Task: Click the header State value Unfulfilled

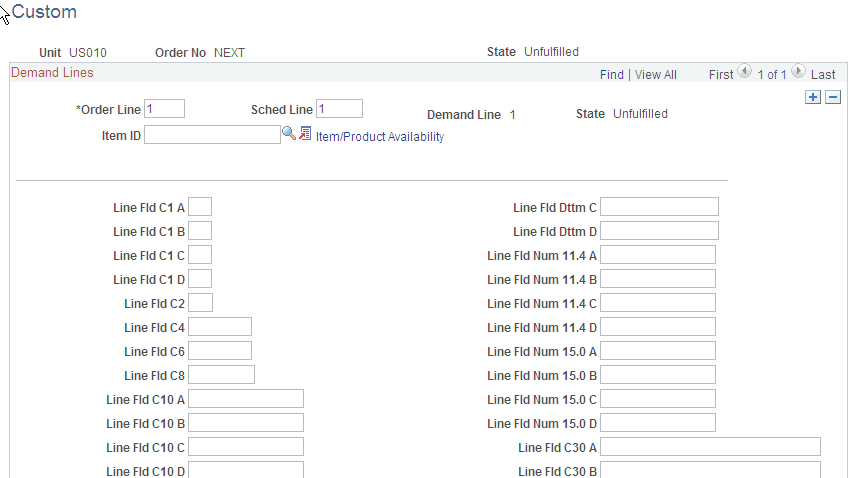Action: coord(551,52)
